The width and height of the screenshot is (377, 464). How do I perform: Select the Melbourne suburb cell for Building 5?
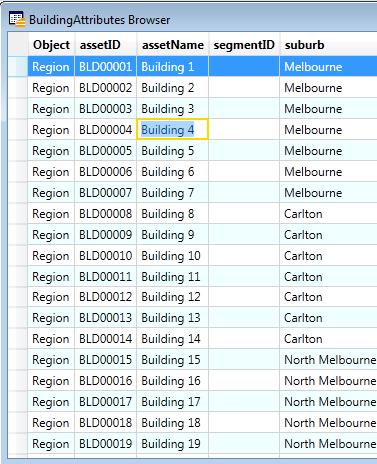point(329,151)
